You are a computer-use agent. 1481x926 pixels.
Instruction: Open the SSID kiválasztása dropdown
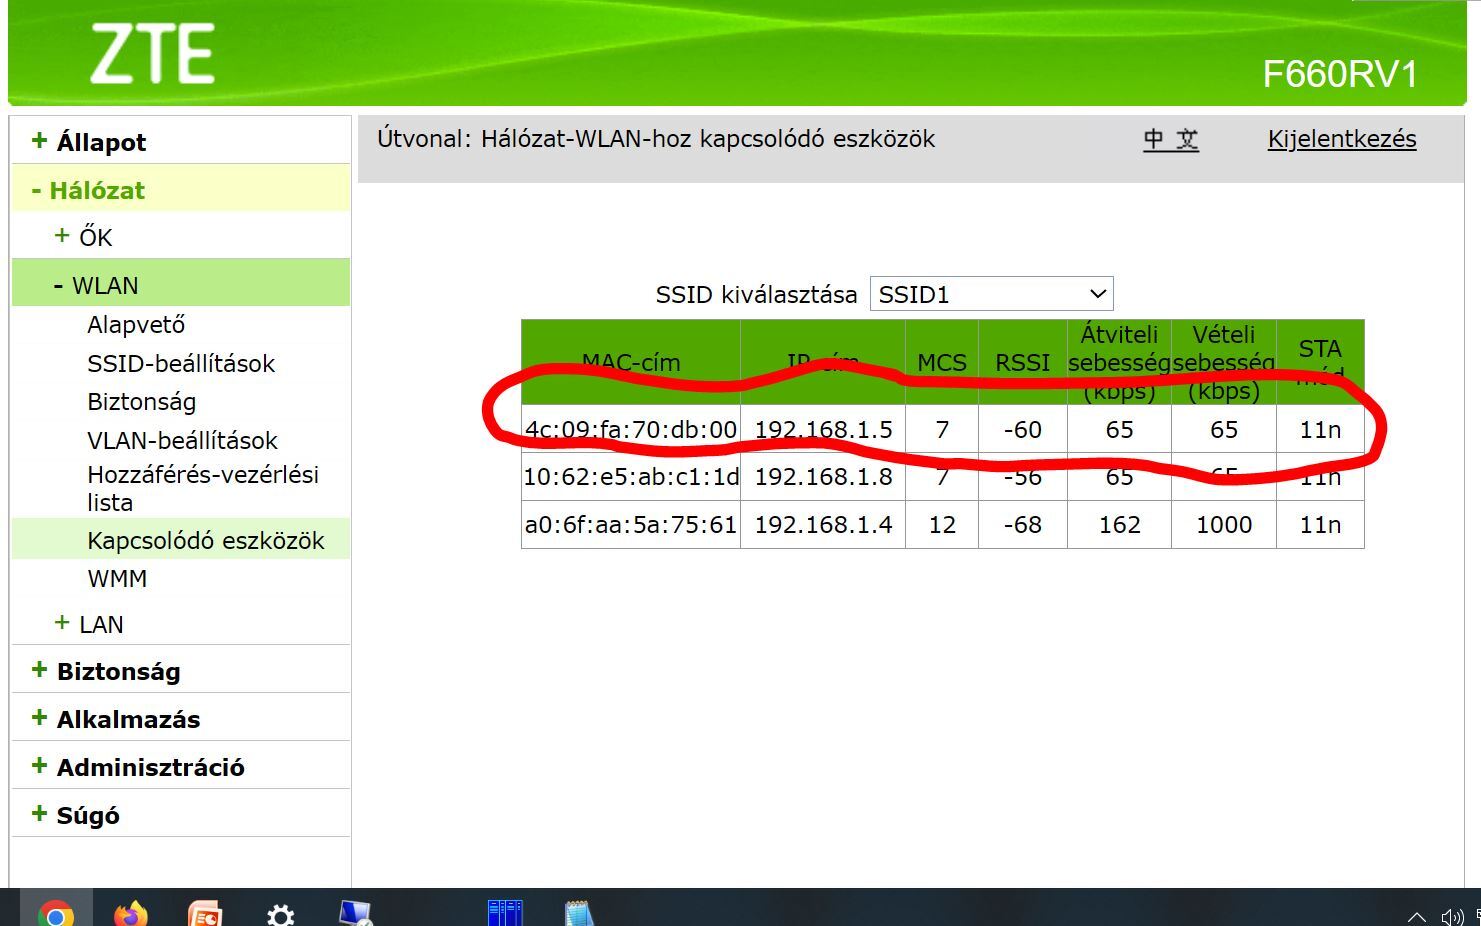(x=991, y=294)
